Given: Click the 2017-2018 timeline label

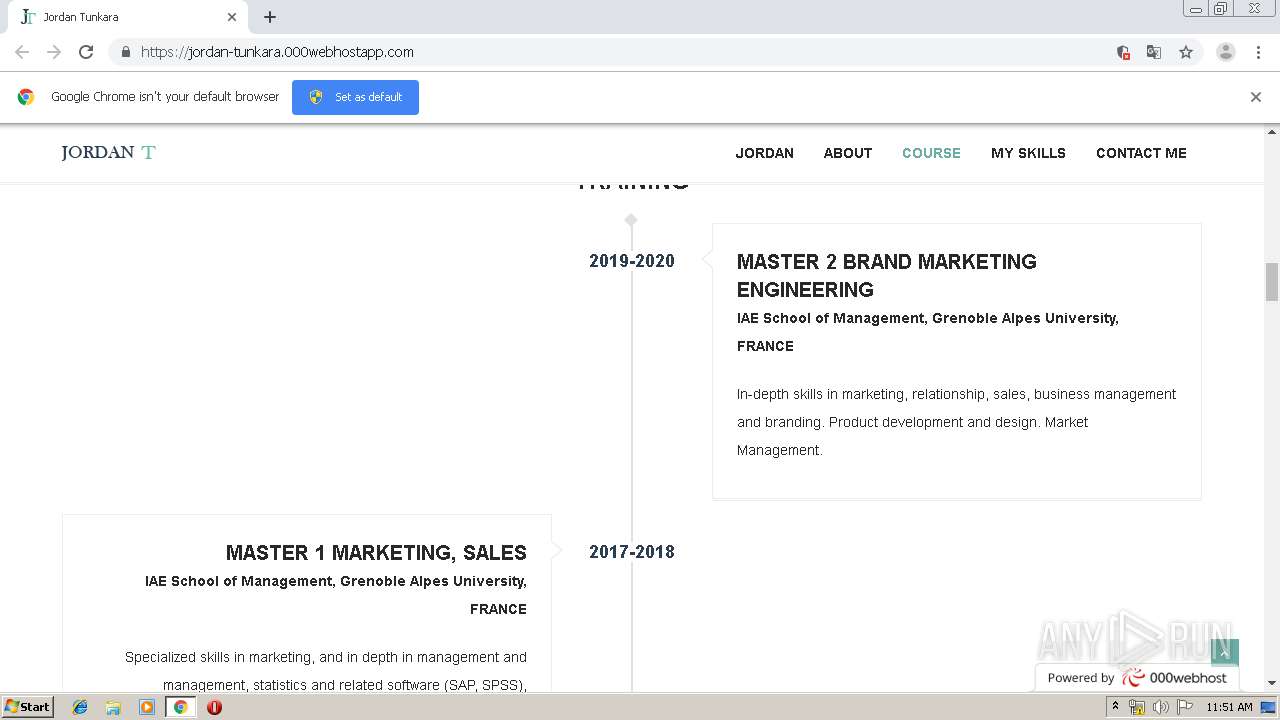Looking at the screenshot, I should click(x=632, y=552).
